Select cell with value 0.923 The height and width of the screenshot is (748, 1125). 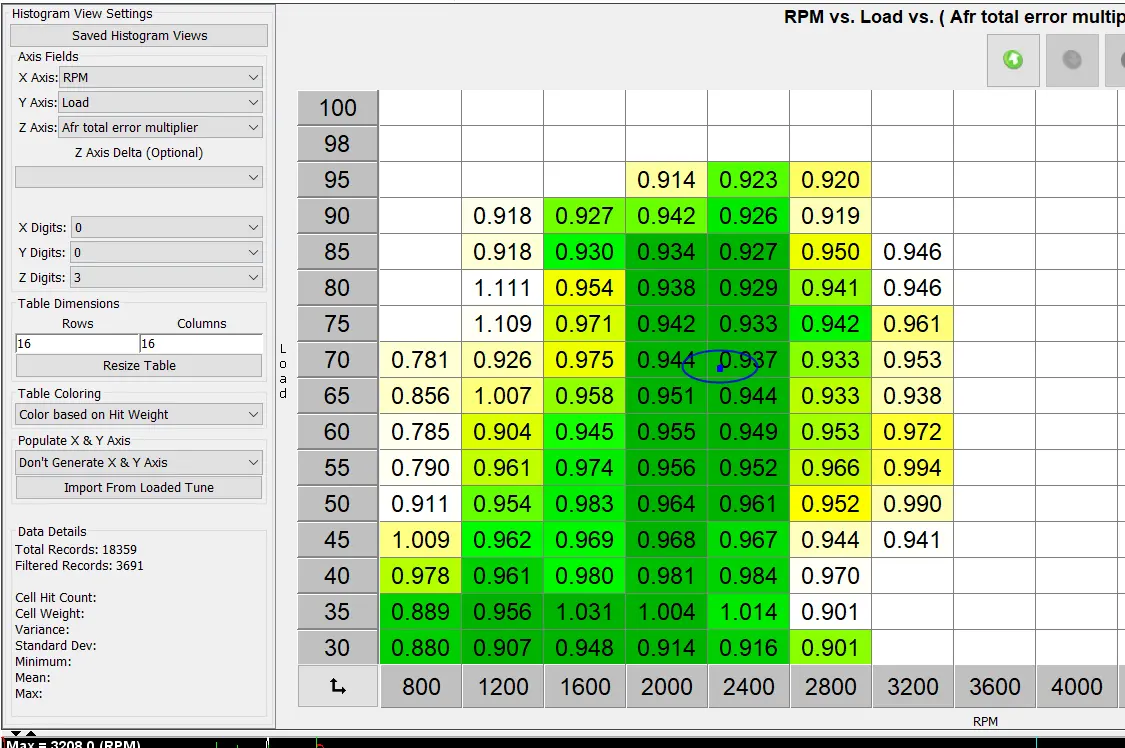748,179
